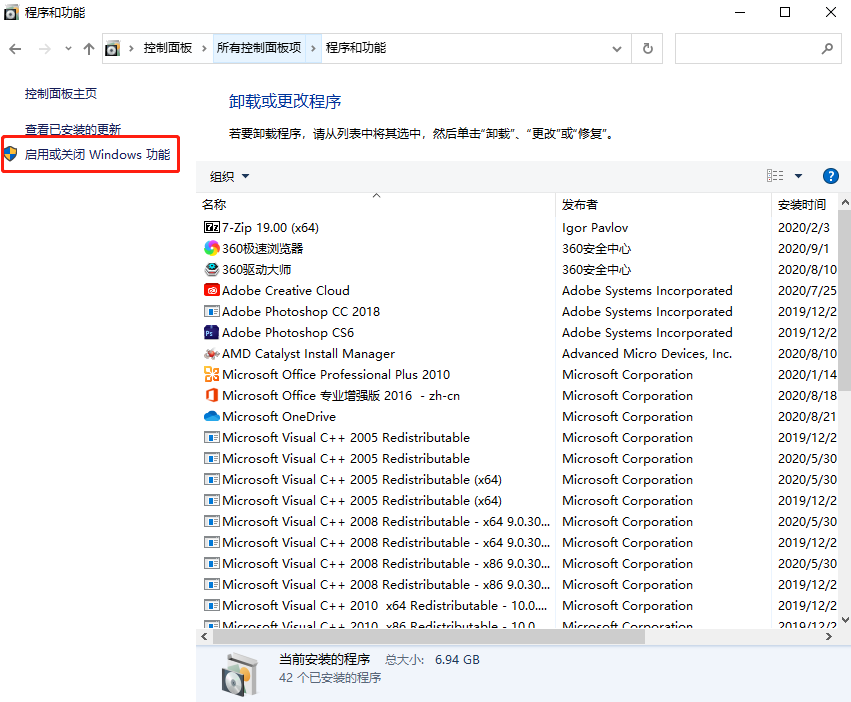851x702 pixels.
Task: Open the Help with the blue question mark icon
Action: pos(831,175)
